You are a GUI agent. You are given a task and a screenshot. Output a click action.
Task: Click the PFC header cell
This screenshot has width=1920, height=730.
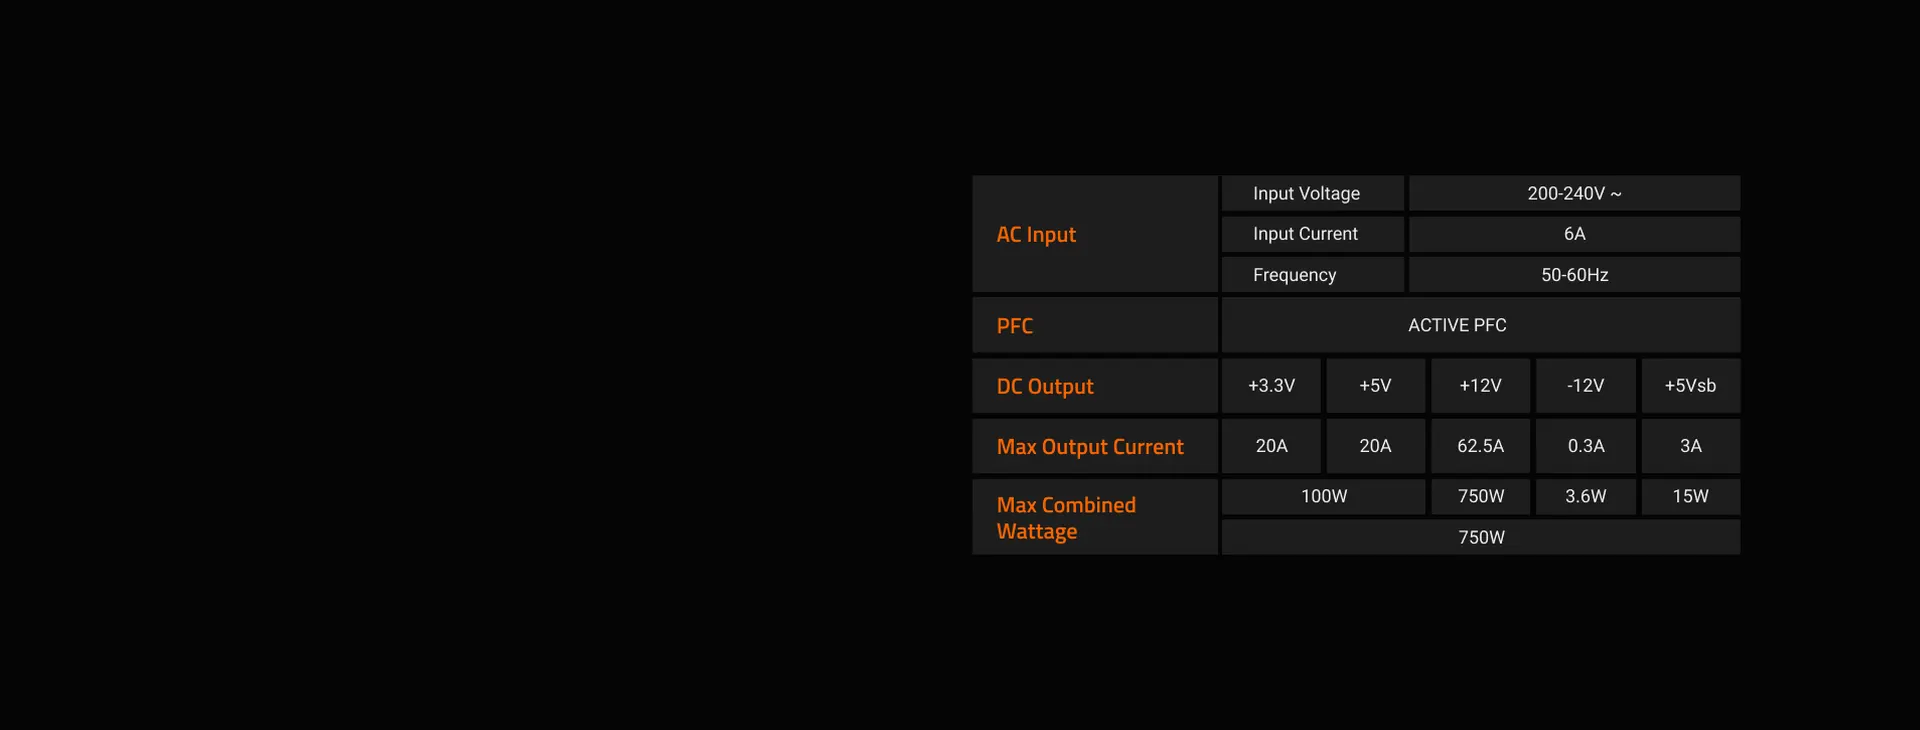click(x=1095, y=325)
